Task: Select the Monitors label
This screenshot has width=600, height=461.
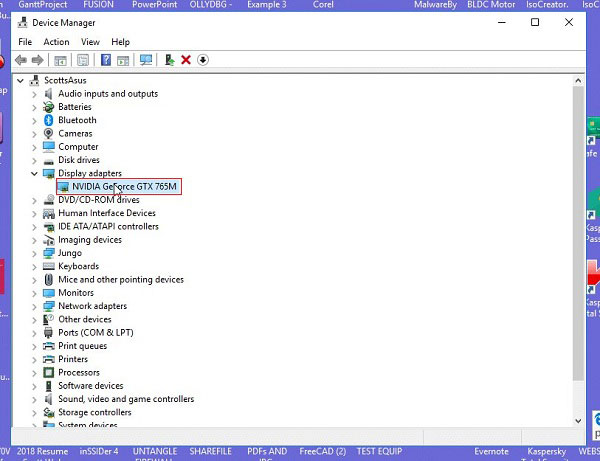Action: click(76, 293)
